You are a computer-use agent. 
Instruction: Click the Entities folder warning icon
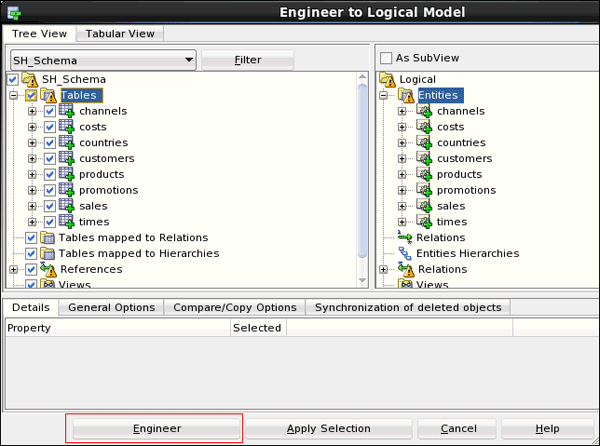pos(406,95)
